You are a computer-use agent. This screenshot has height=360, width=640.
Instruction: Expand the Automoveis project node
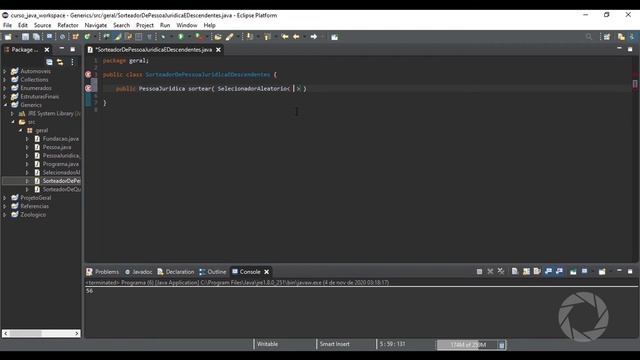tap(5, 71)
